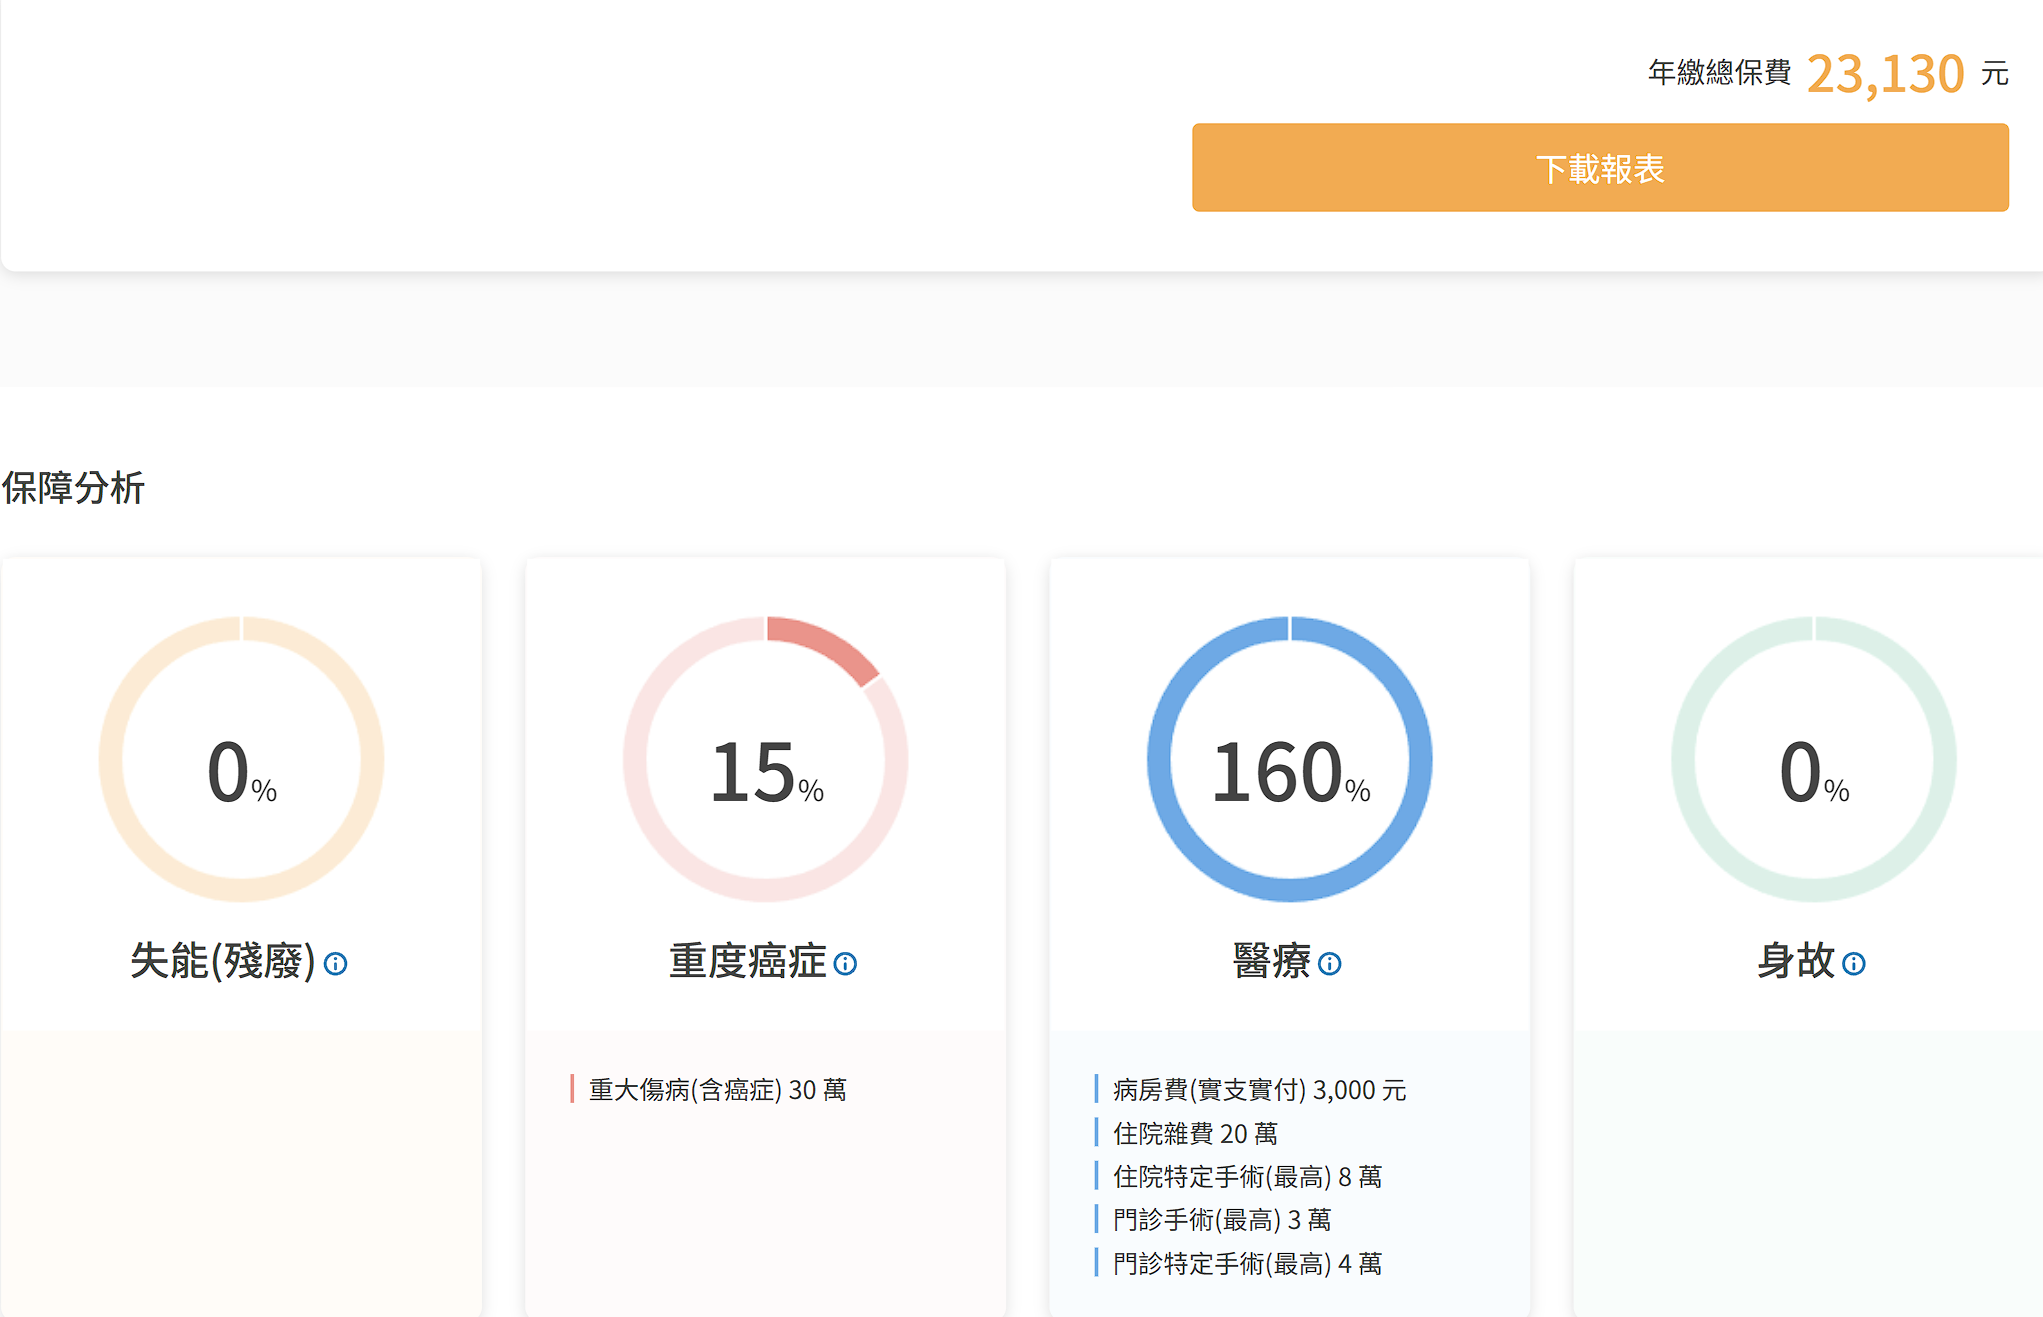Click the 0% disability donut chart
Viewport: 2043px width, 1317px height.
point(241,760)
